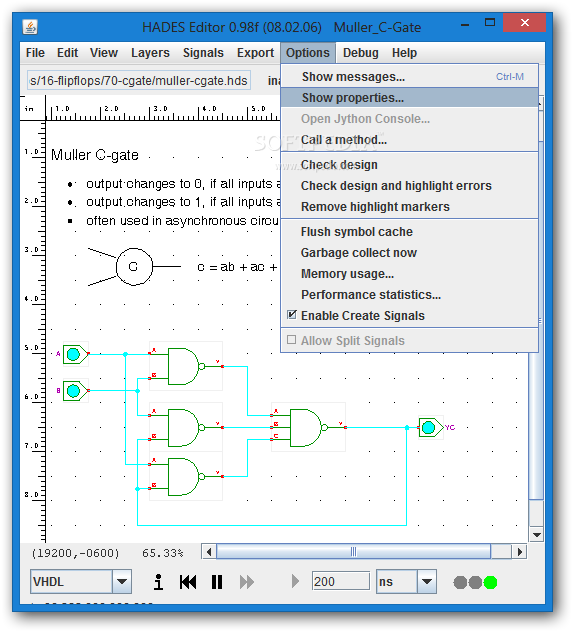
Task: Open the Help menu
Action: pyautogui.click(x=404, y=53)
